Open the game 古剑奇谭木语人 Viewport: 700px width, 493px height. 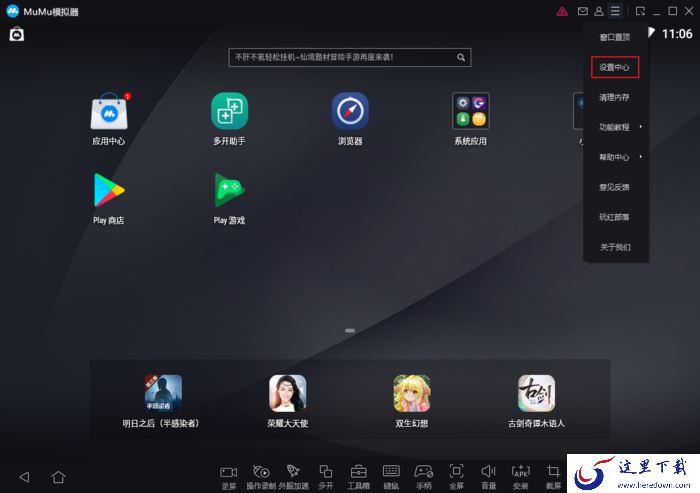536,393
